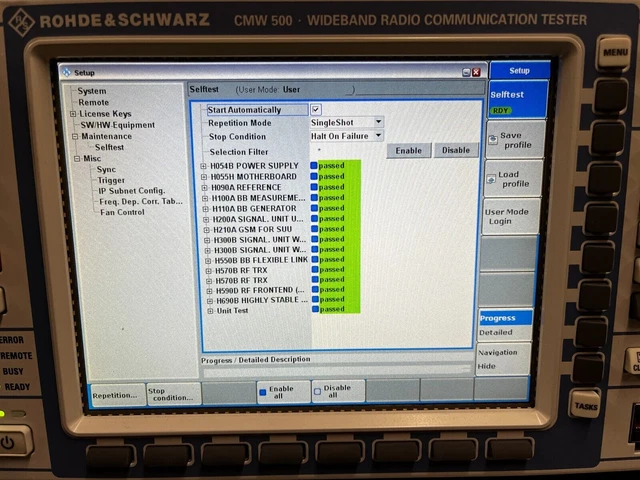Expand the License Keys tree node

click(73, 114)
